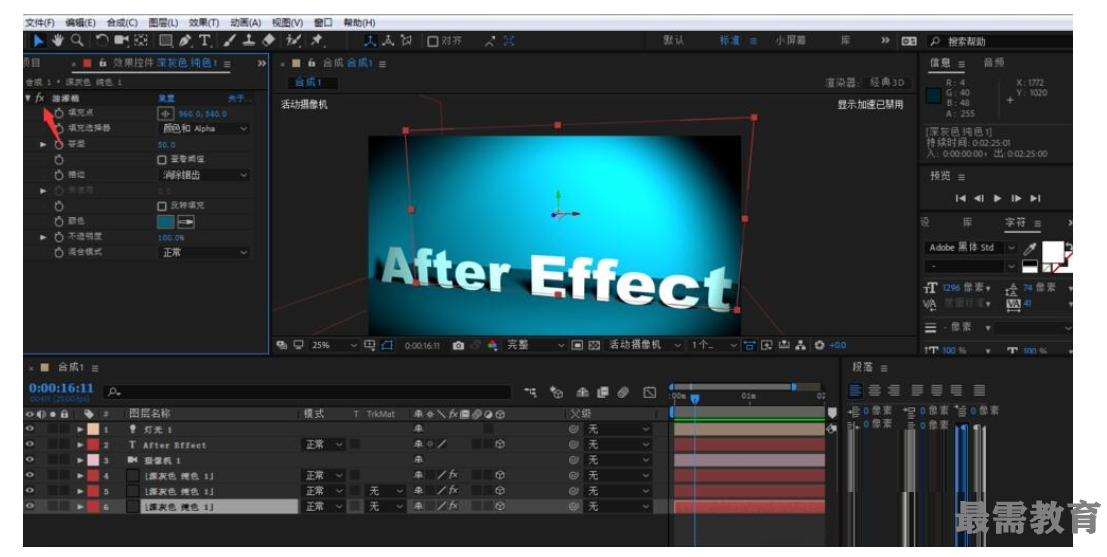The width and height of the screenshot is (1107, 557).
Task: Hide the After Effect text layer eye
Action: [30, 444]
